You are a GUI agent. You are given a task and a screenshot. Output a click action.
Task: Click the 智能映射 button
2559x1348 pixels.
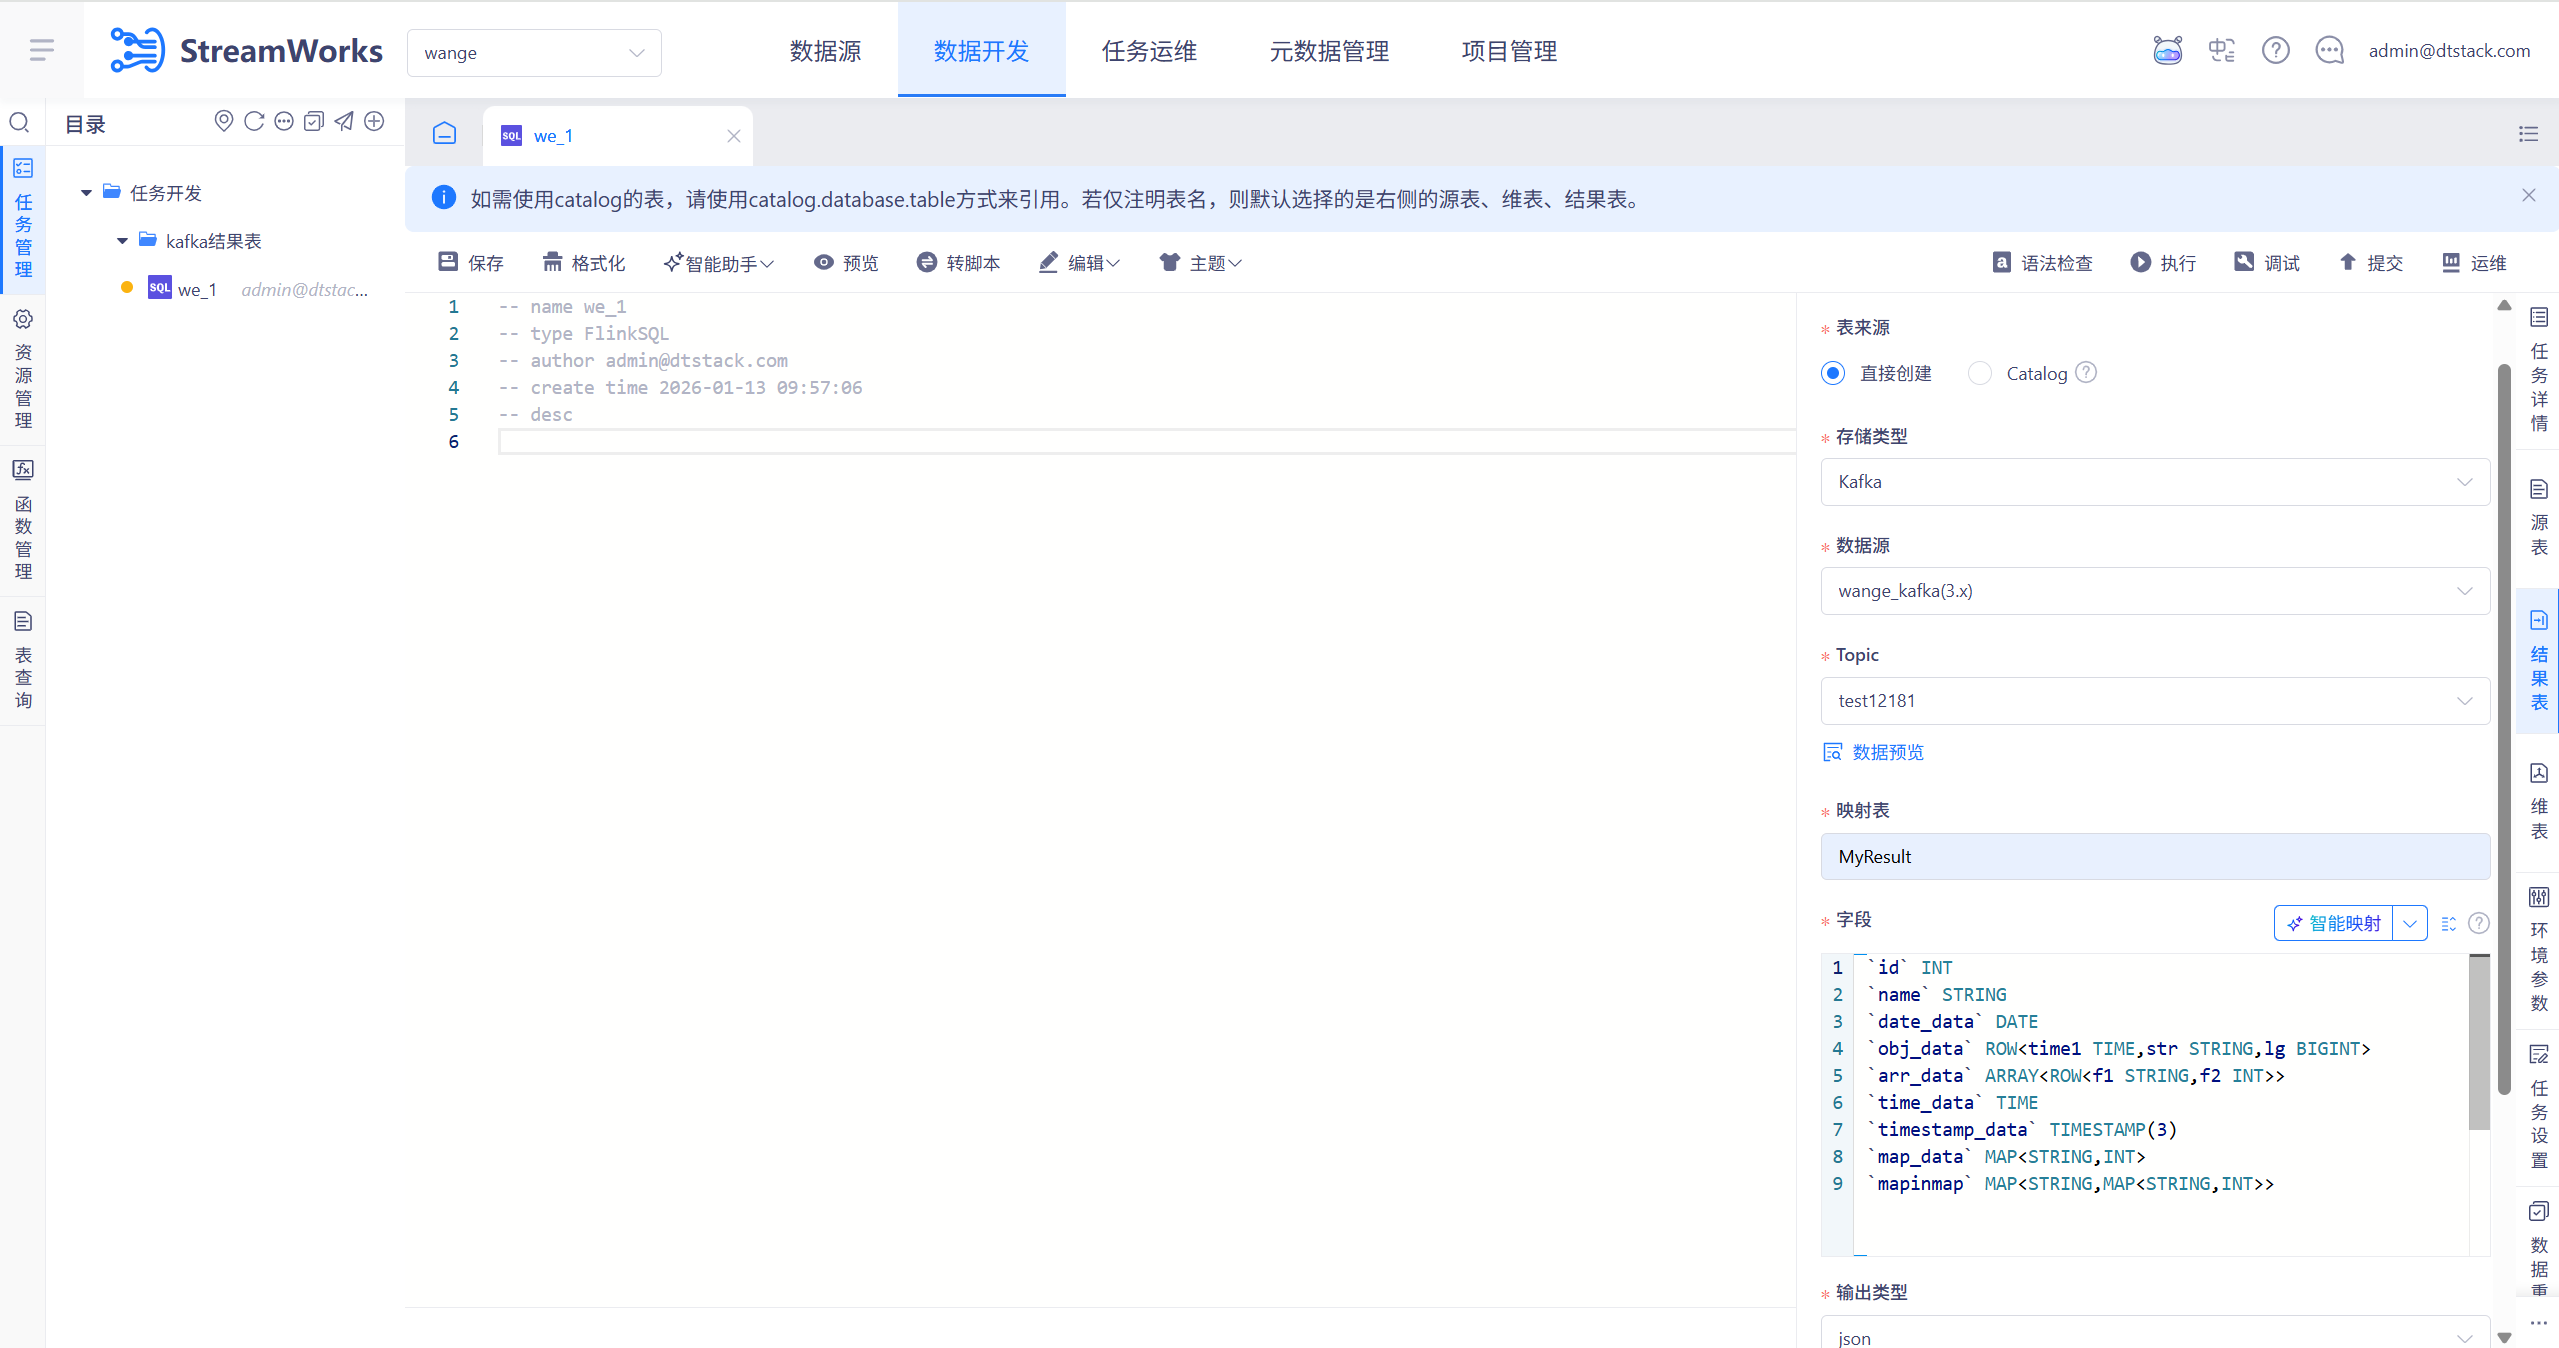tap(2334, 923)
